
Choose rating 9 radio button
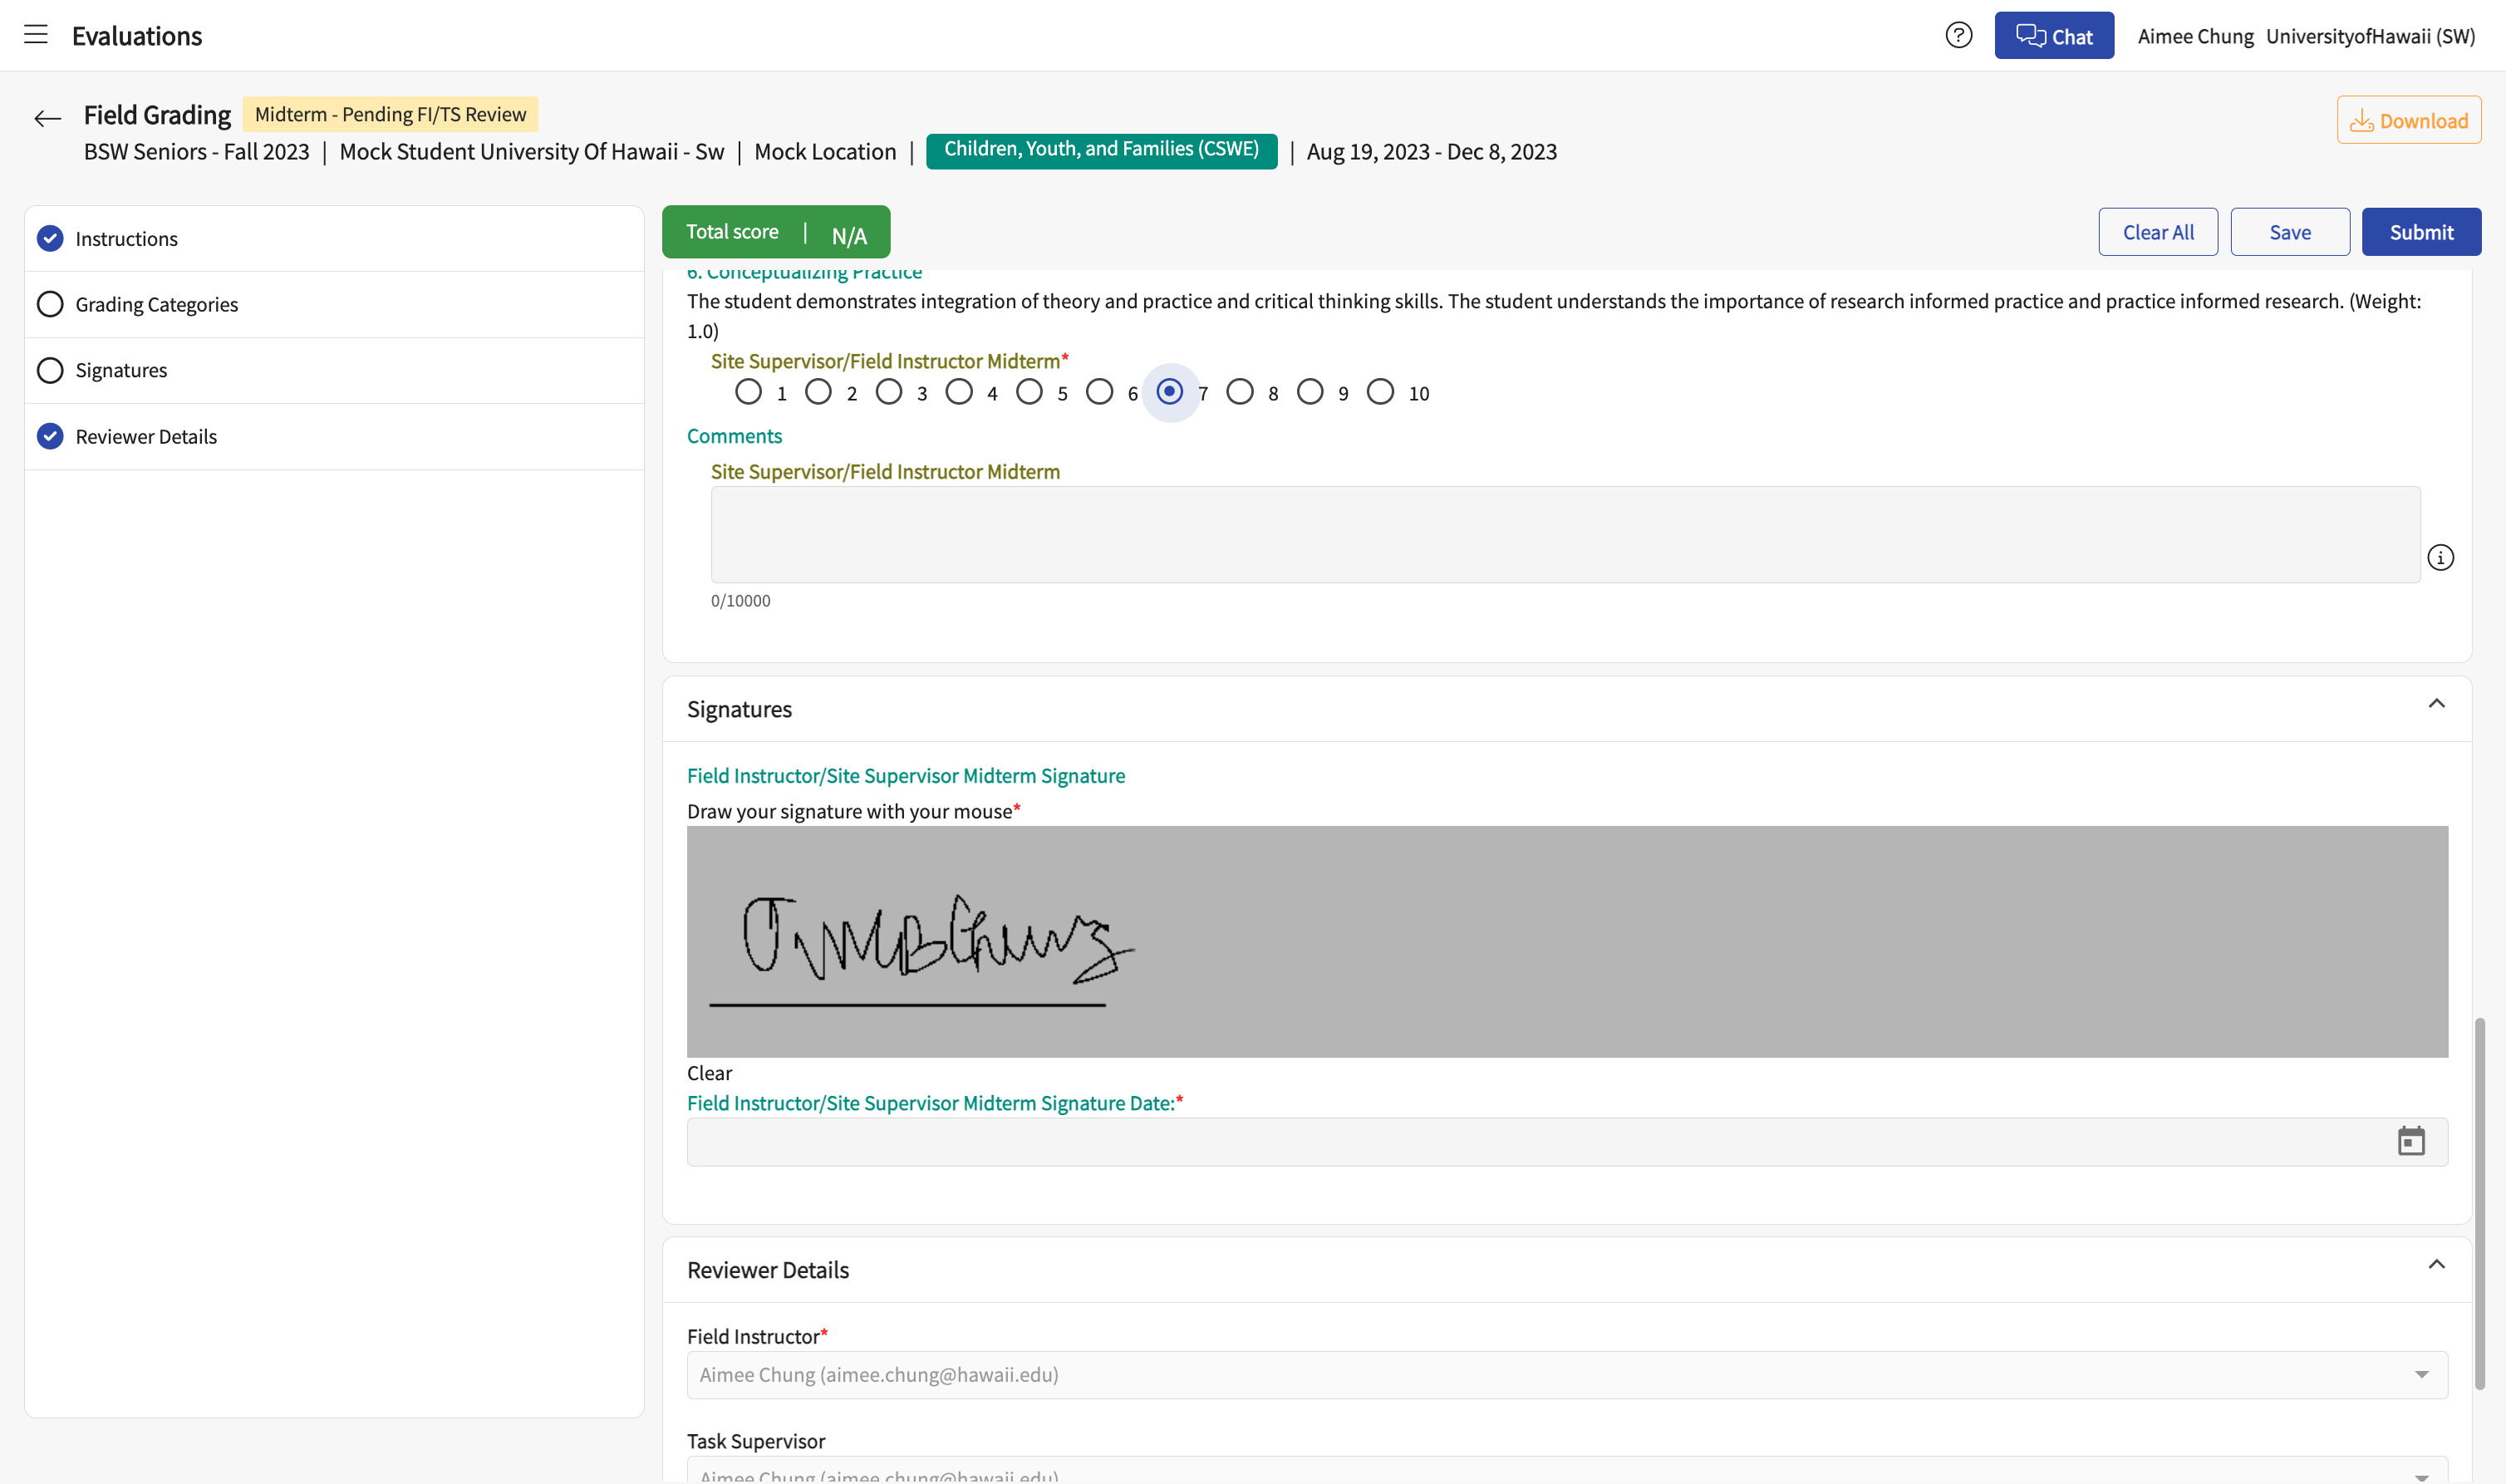pyautogui.click(x=1310, y=392)
